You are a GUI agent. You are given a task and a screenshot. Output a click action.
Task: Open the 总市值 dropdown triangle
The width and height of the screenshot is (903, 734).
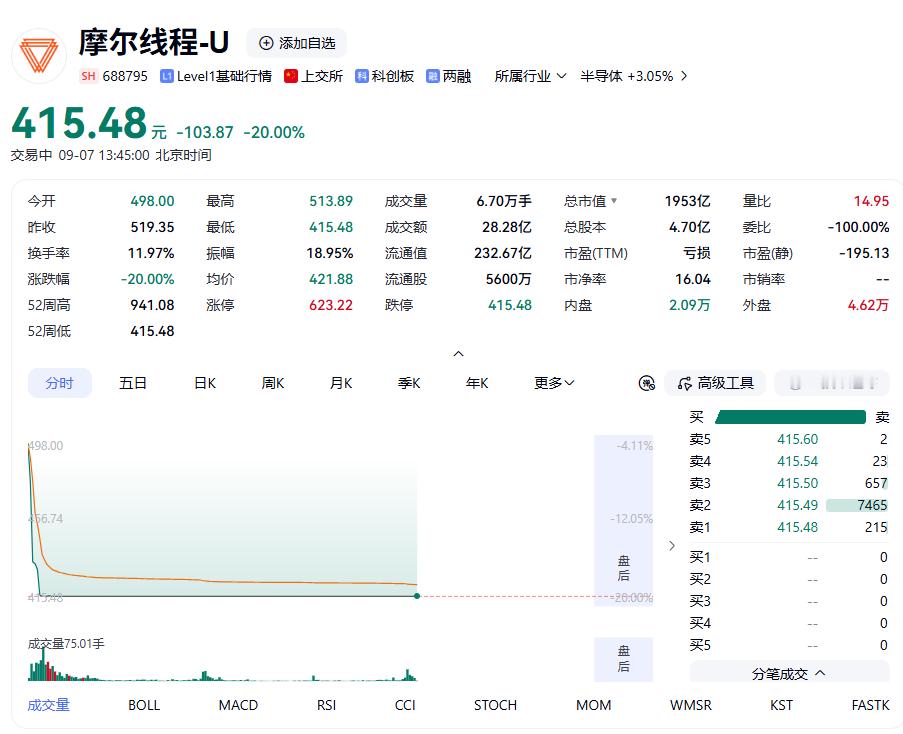[614, 201]
